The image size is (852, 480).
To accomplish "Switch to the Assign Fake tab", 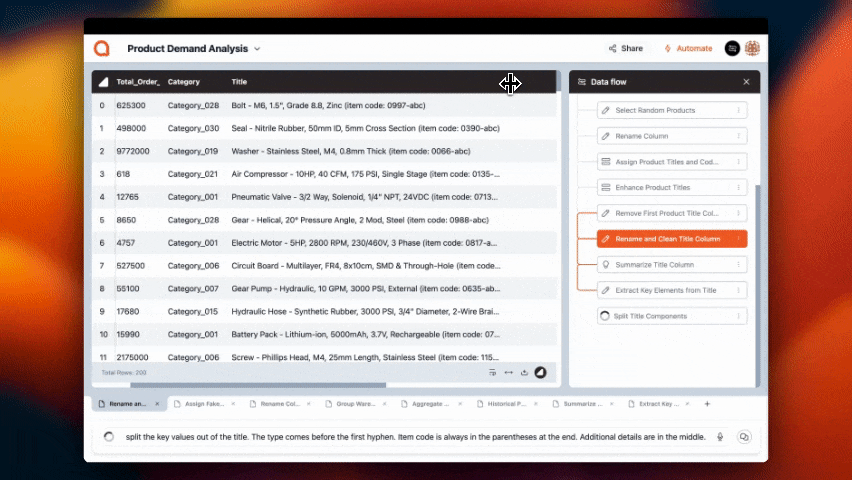I will tap(205, 404).
